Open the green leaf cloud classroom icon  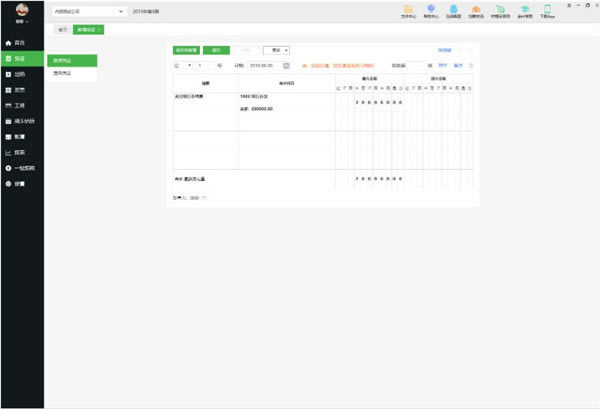501,11
